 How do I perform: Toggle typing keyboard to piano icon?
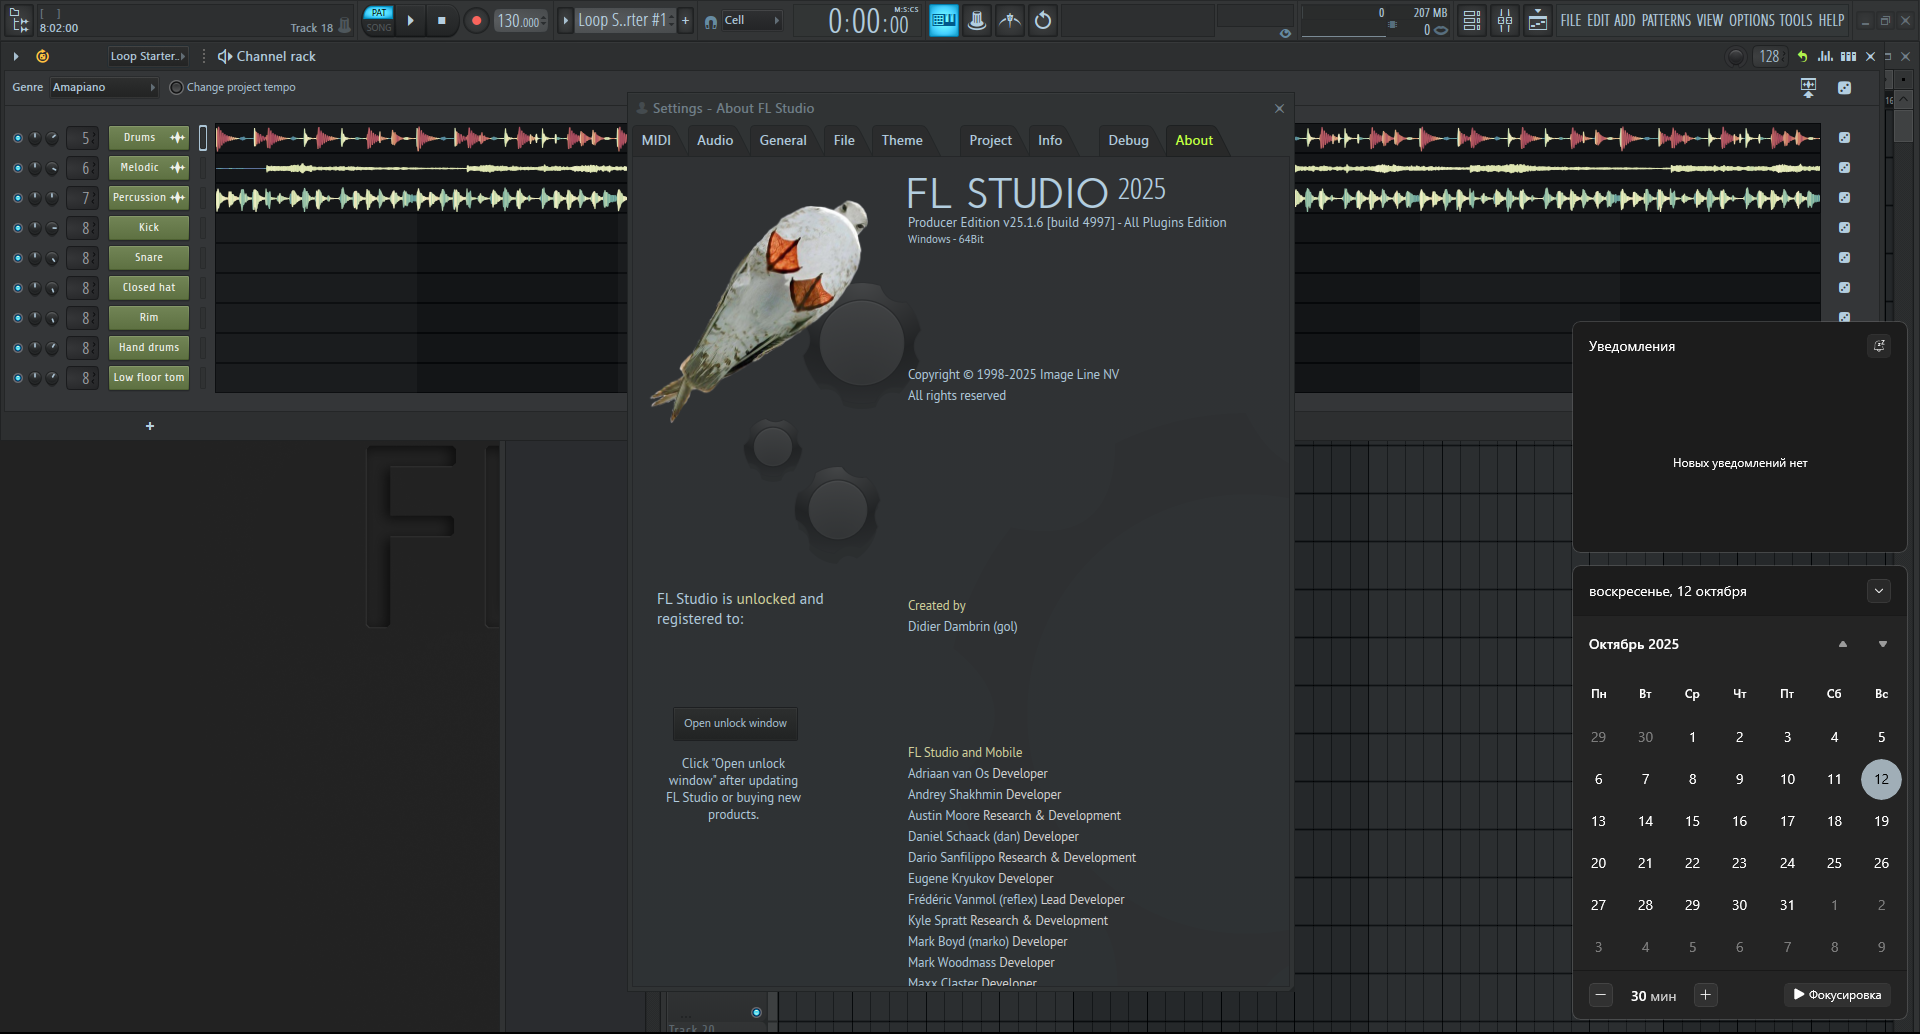[x=943, y=21]
